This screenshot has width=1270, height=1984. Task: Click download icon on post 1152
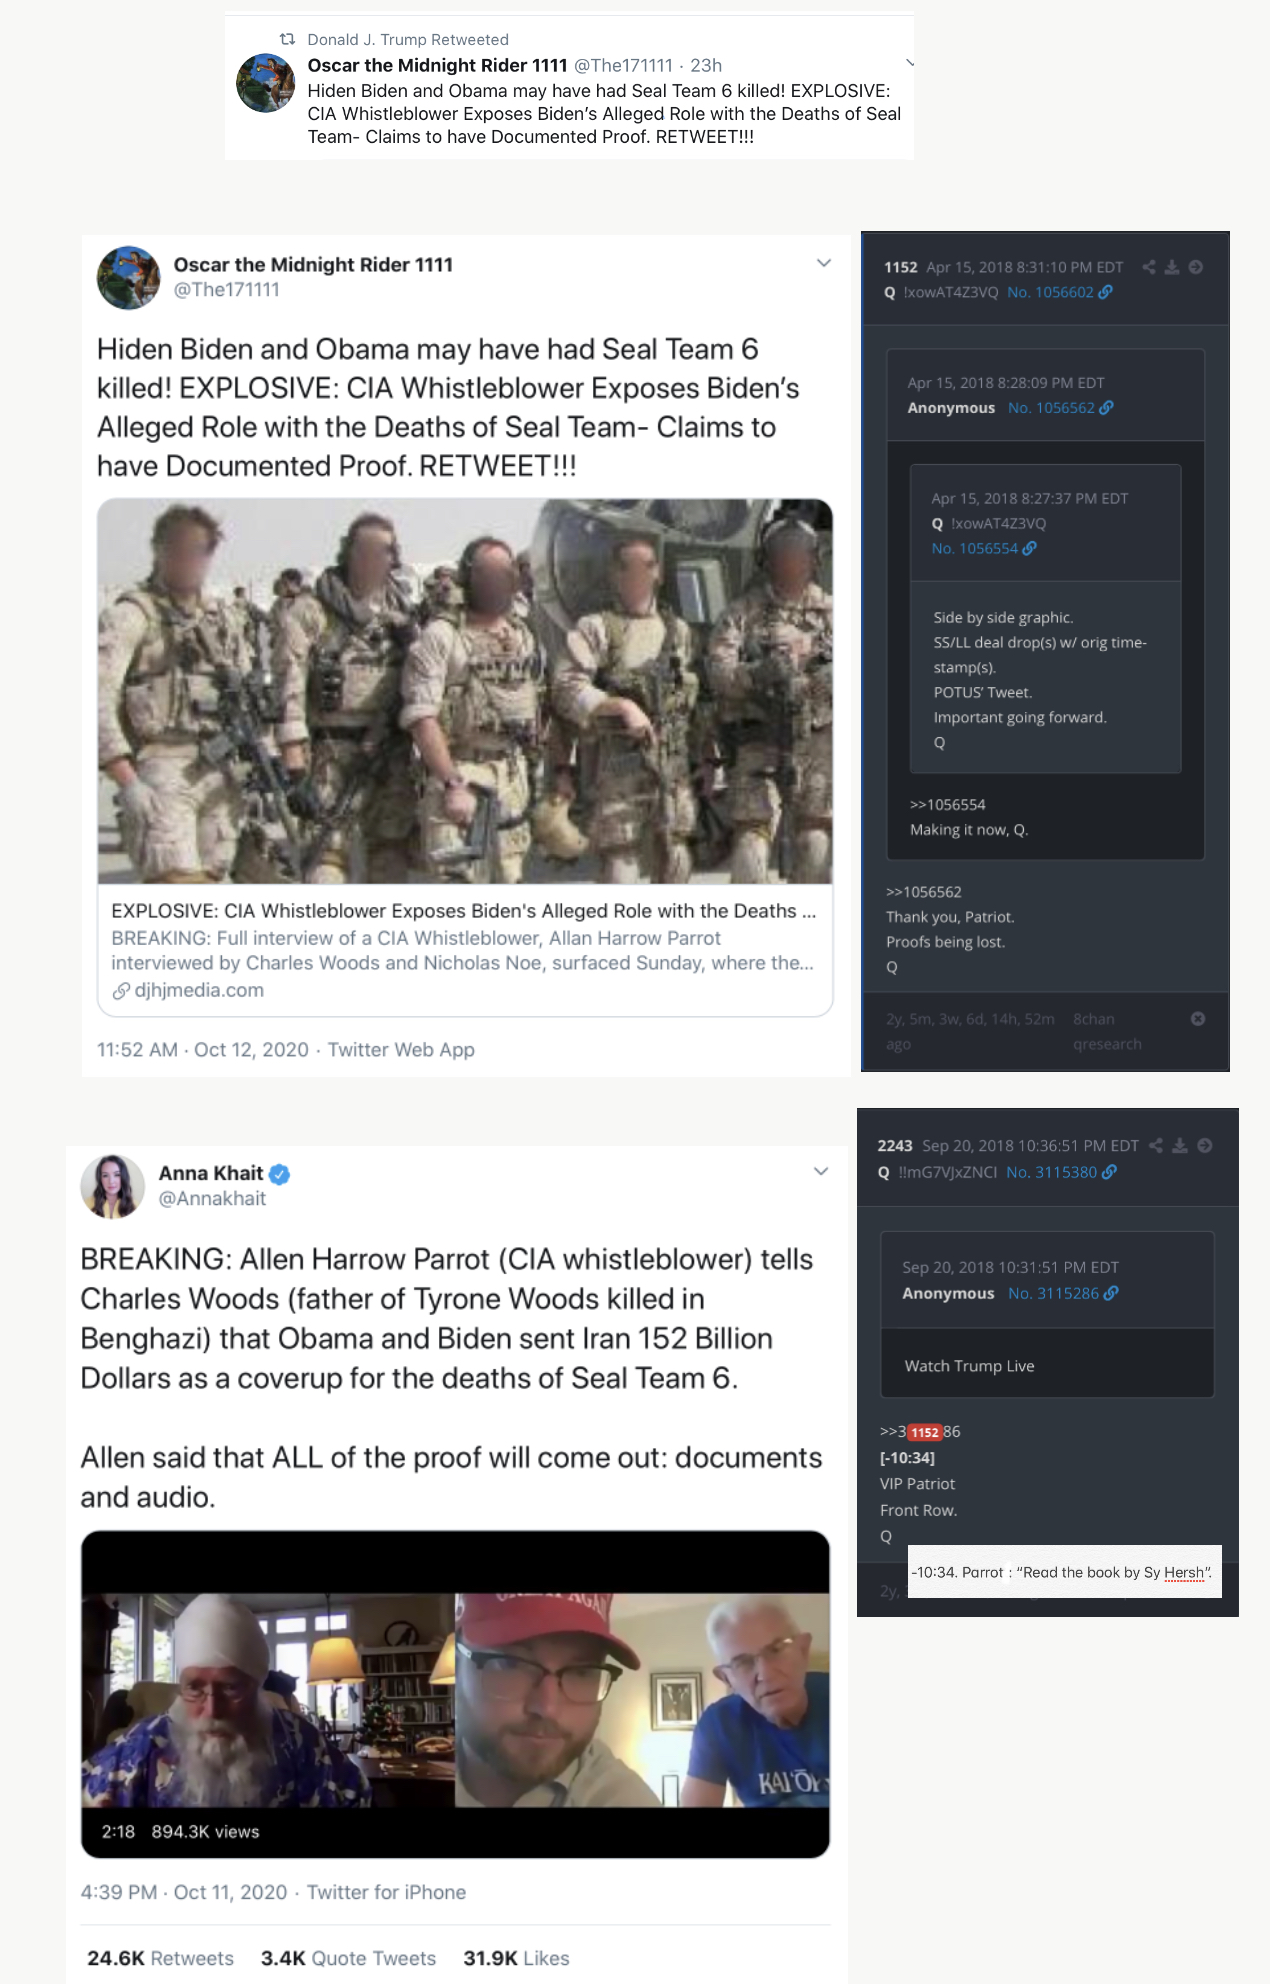[x=1172, y=267]
